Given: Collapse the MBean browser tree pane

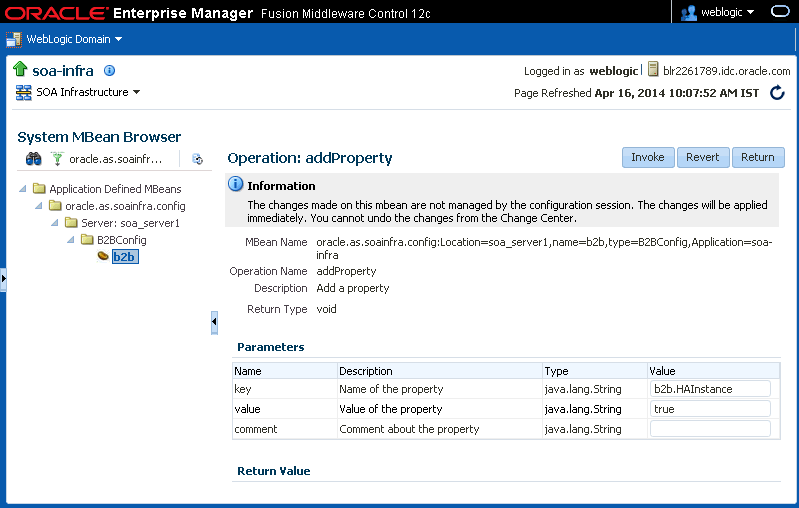Looking at the screenshot, I should coord(214,322).
